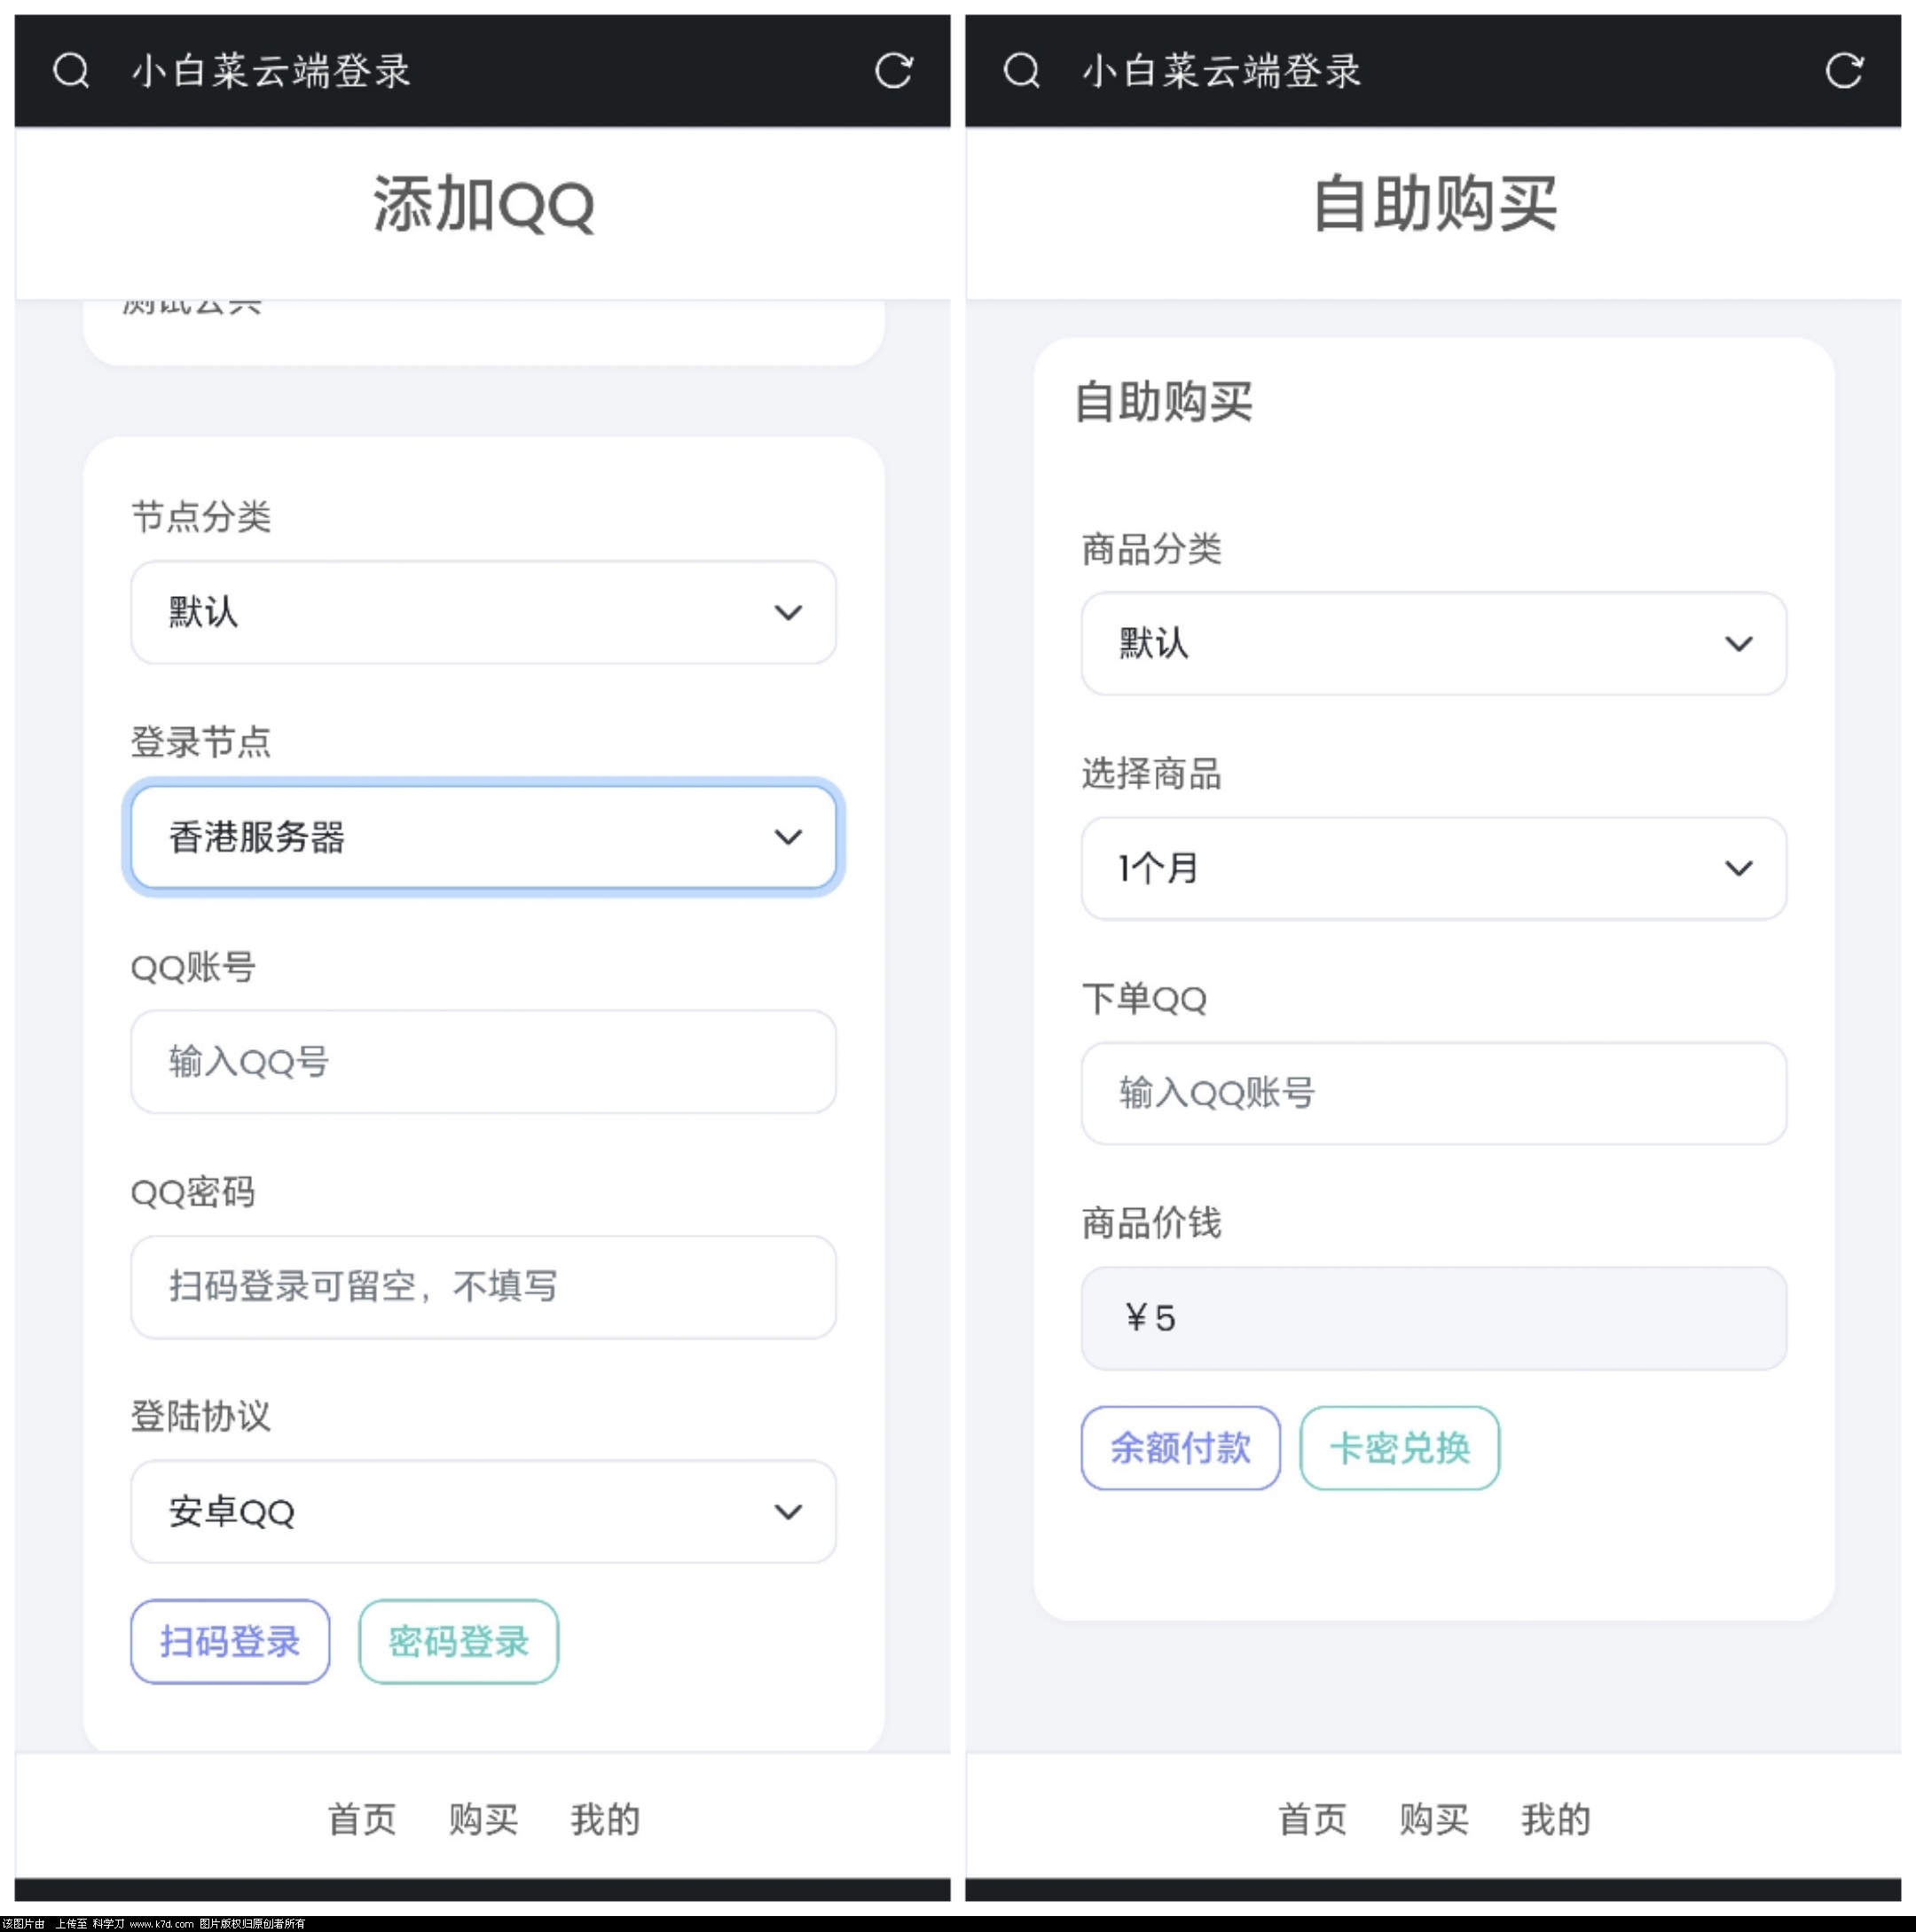Open the 节点分类 dropdown showing 默认
The image size is (1916, 1932).
483,612
